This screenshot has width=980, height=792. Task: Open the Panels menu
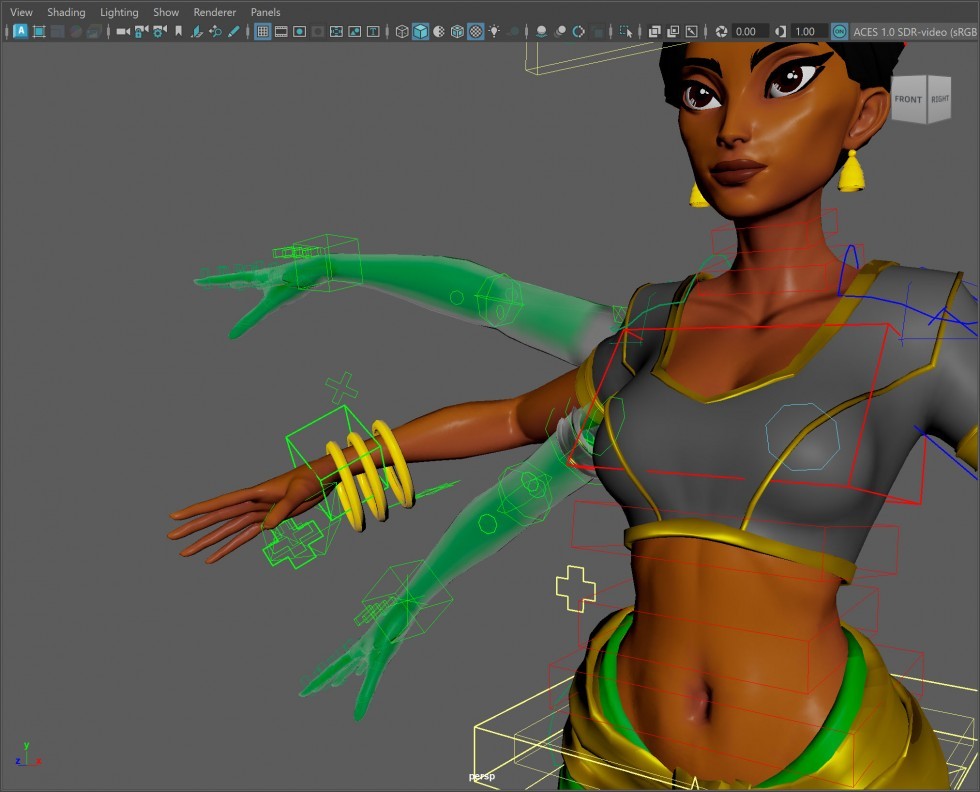coord(265,12)
